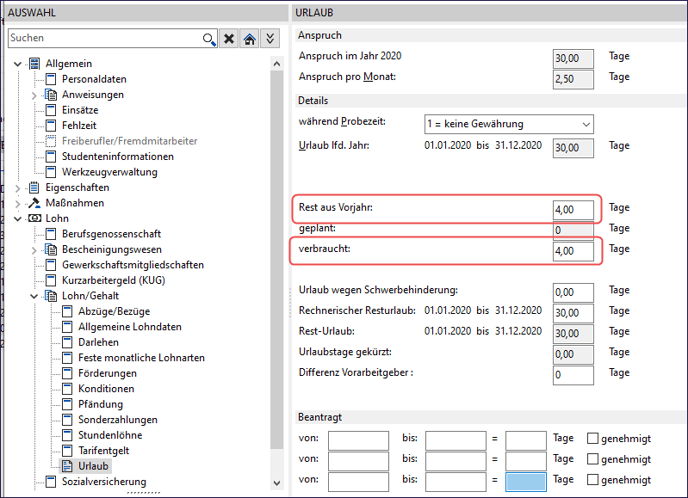Click the Personaldaten page icon
The width and height of the screenshot is (688, 498).
pos(51,79)
